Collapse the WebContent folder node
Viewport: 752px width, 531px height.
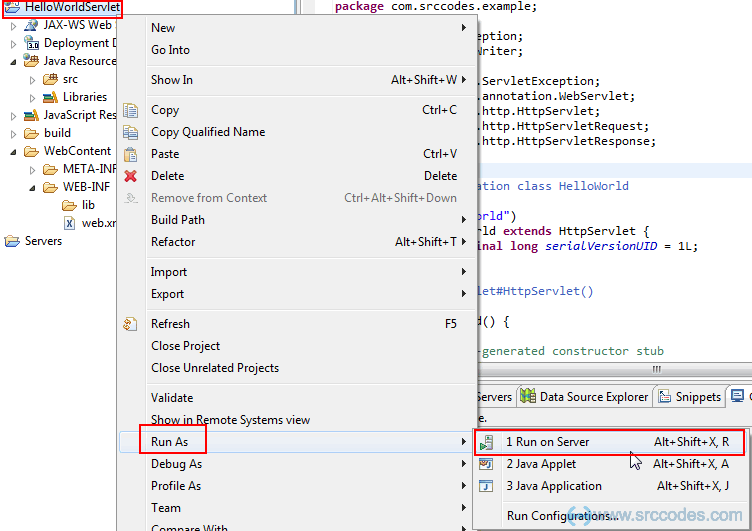coord(13,151)
